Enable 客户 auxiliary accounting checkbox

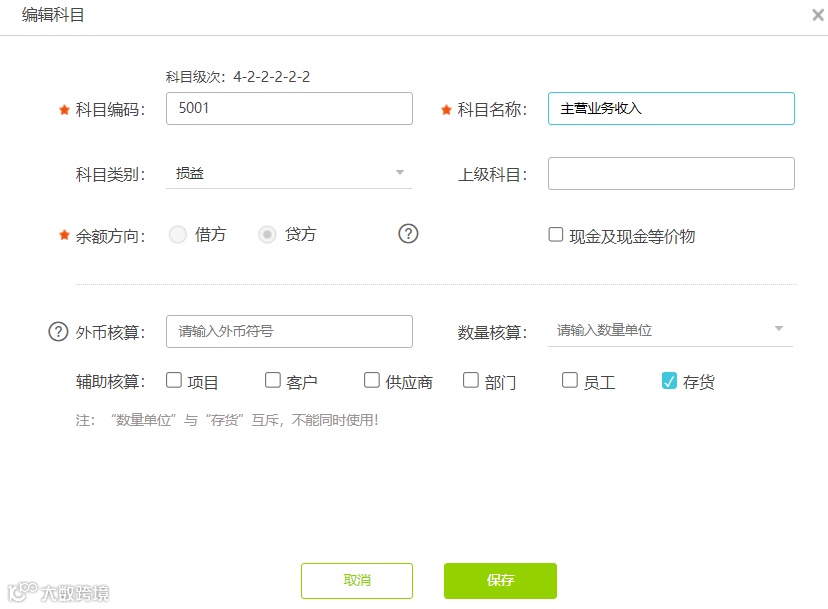point(272,380)
